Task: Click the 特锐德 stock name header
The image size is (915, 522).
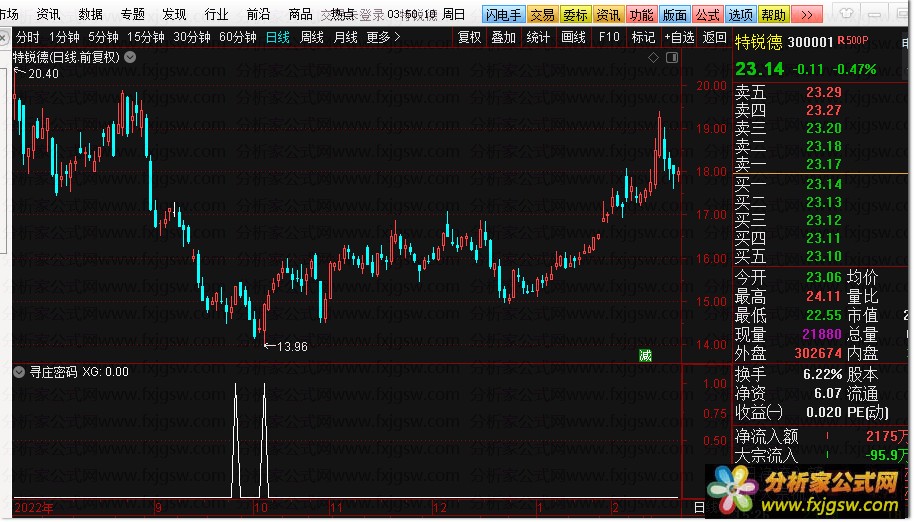Action: tap(759, 42)
